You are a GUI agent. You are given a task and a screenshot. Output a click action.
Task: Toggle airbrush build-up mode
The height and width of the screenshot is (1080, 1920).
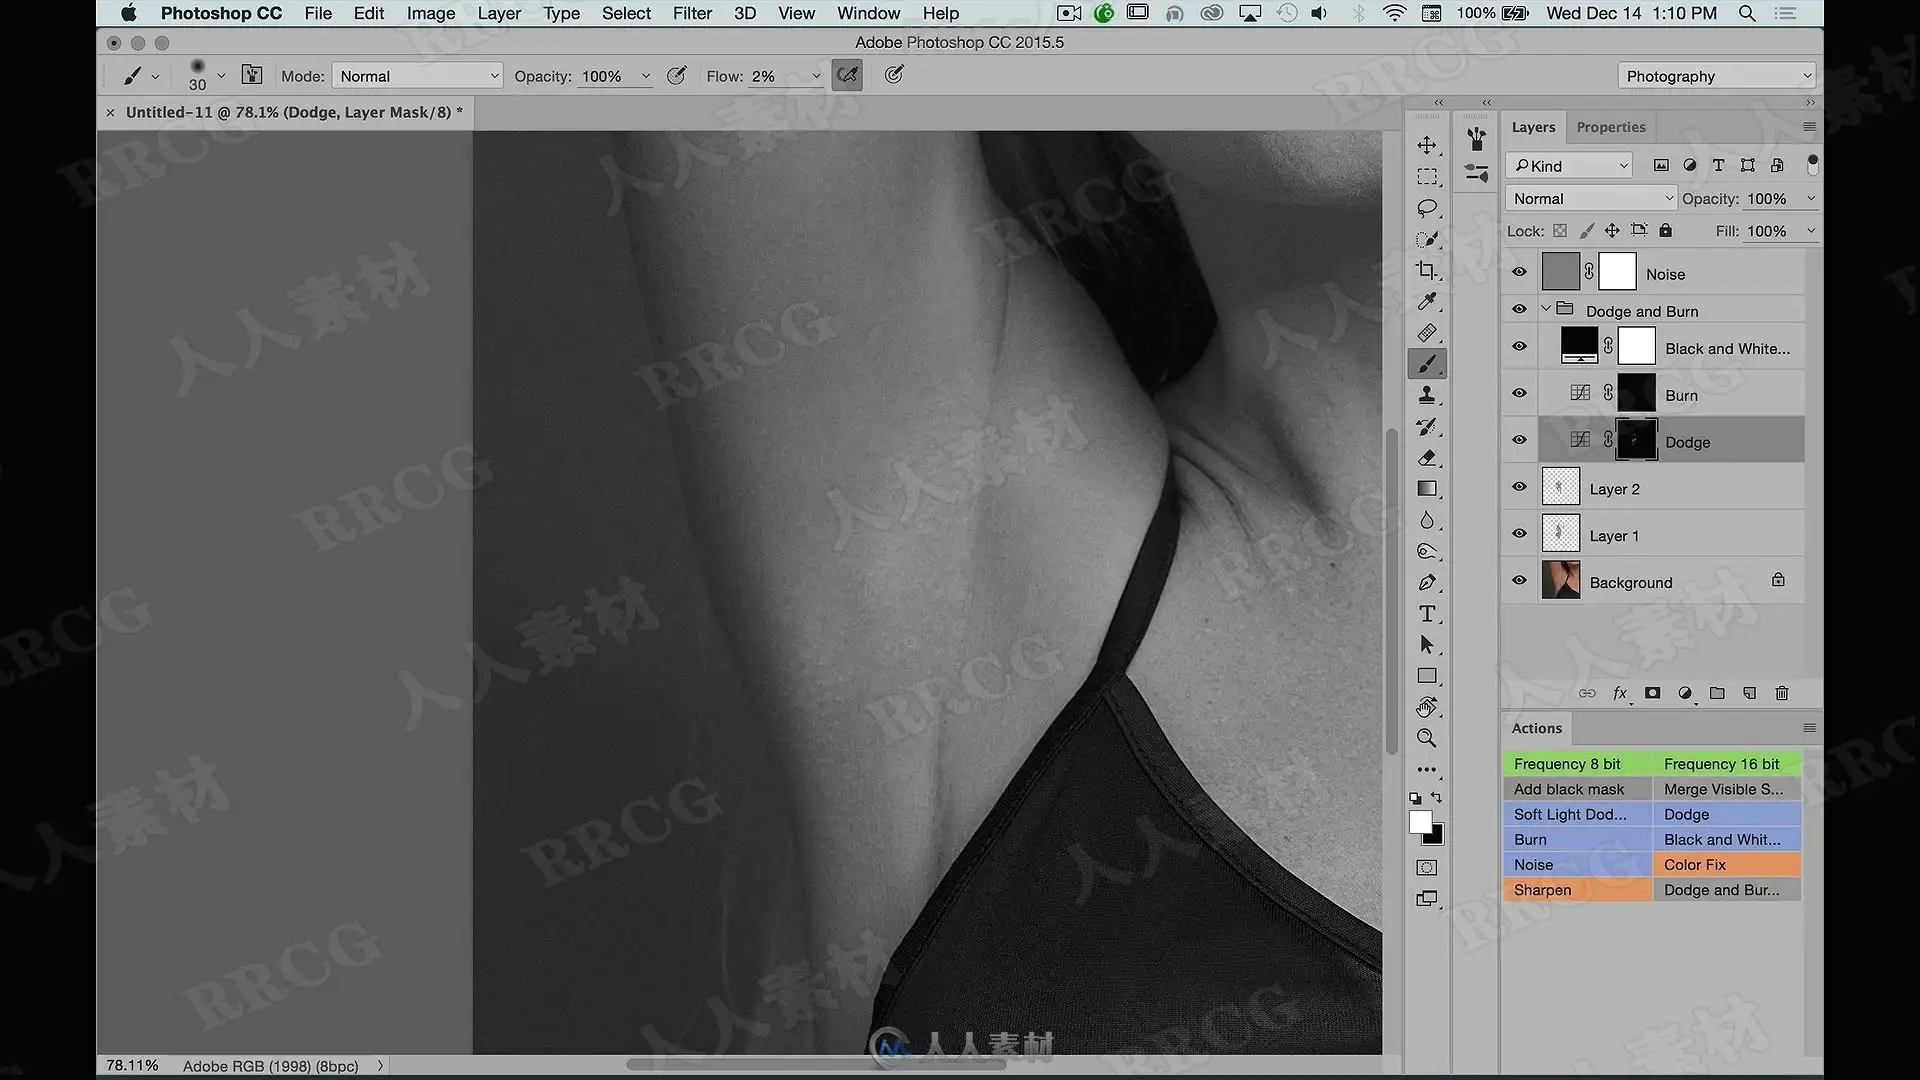(847, 75)
